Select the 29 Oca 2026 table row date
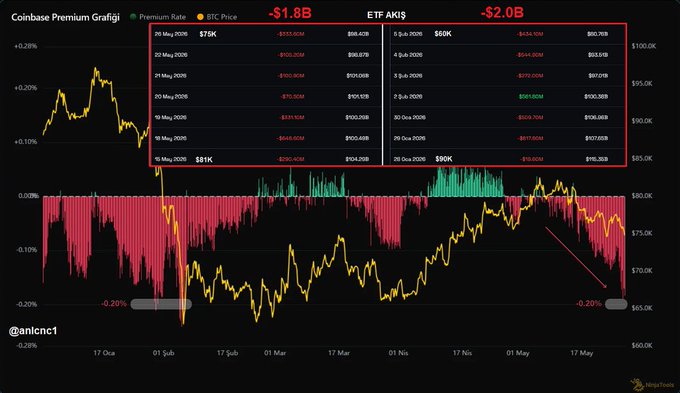Screen dimensions: 680x393 click(409, 138)
